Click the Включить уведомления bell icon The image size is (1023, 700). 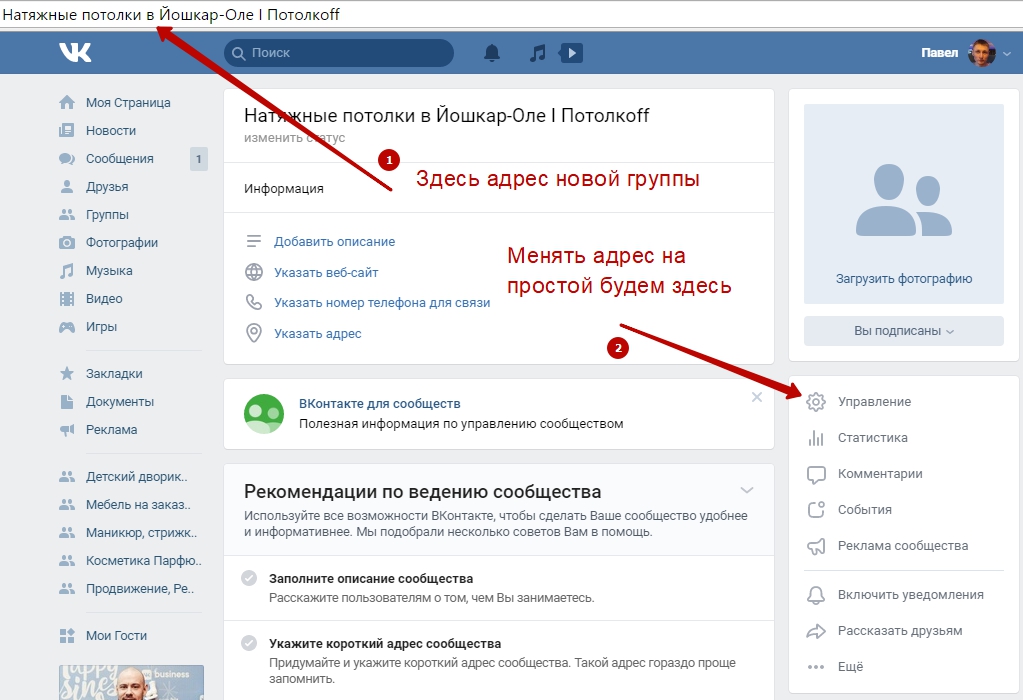click(816, 595)
